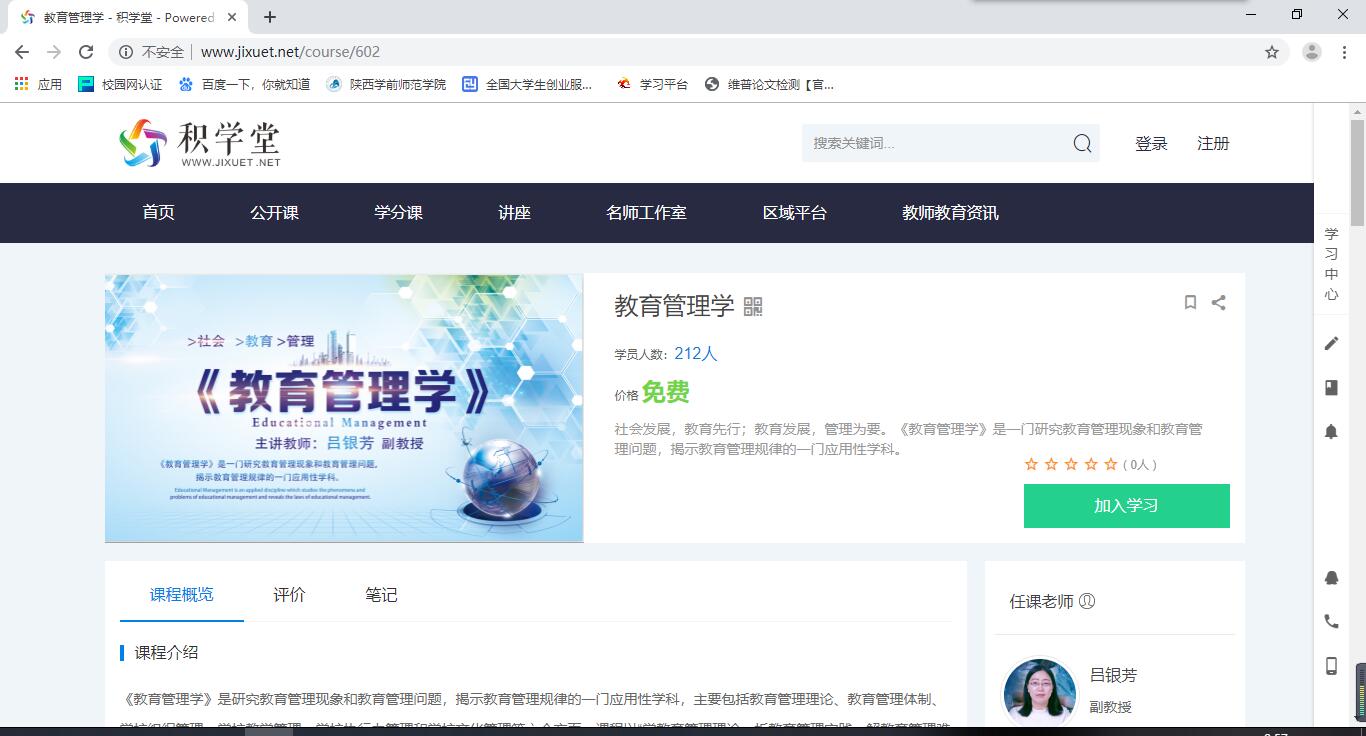The height and width of the screenshot is (736, 1366).
Task: Click the search magnifier icon
Action: click(1082, 144)
